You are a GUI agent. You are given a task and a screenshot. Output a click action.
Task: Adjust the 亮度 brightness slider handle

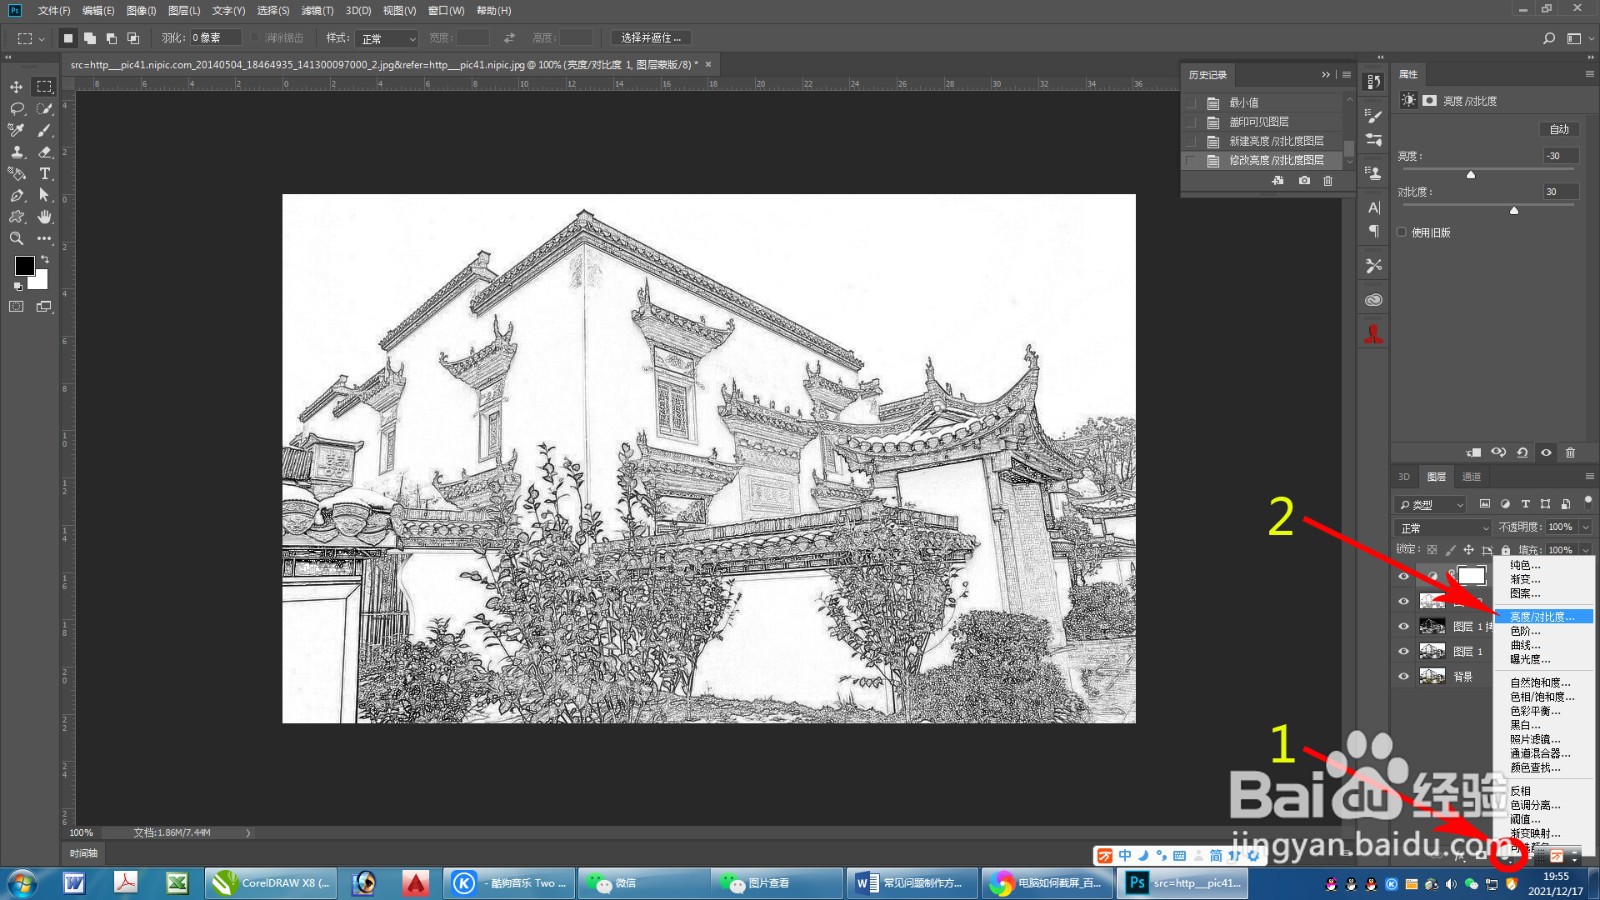point(1470,174)
